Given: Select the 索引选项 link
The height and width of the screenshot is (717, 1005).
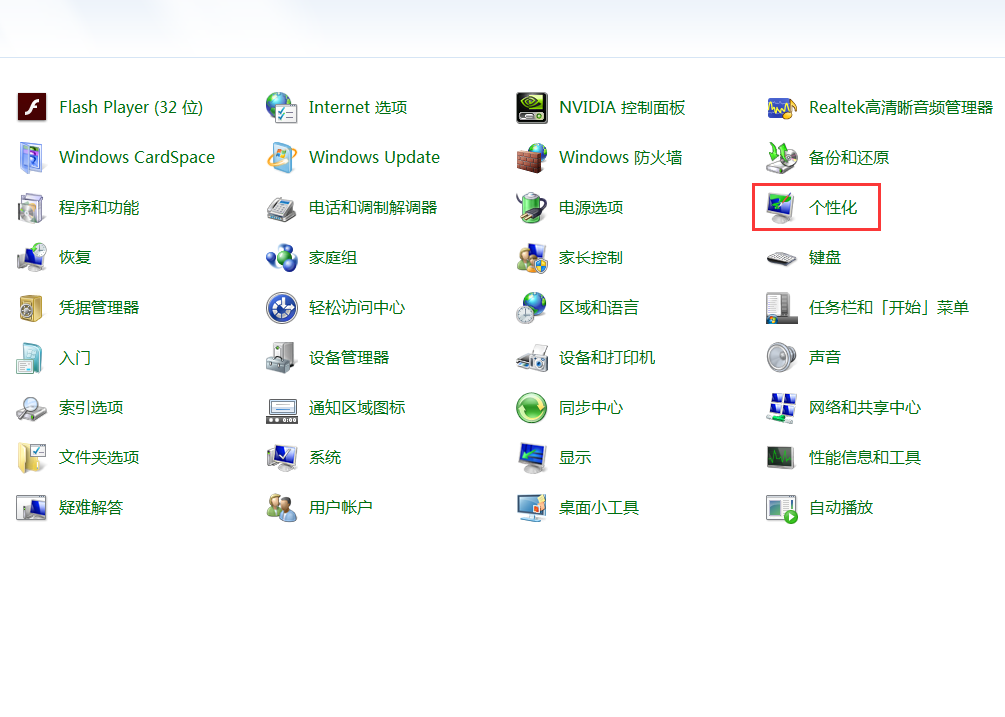Looking at the screenshot, I should point(91,408).
